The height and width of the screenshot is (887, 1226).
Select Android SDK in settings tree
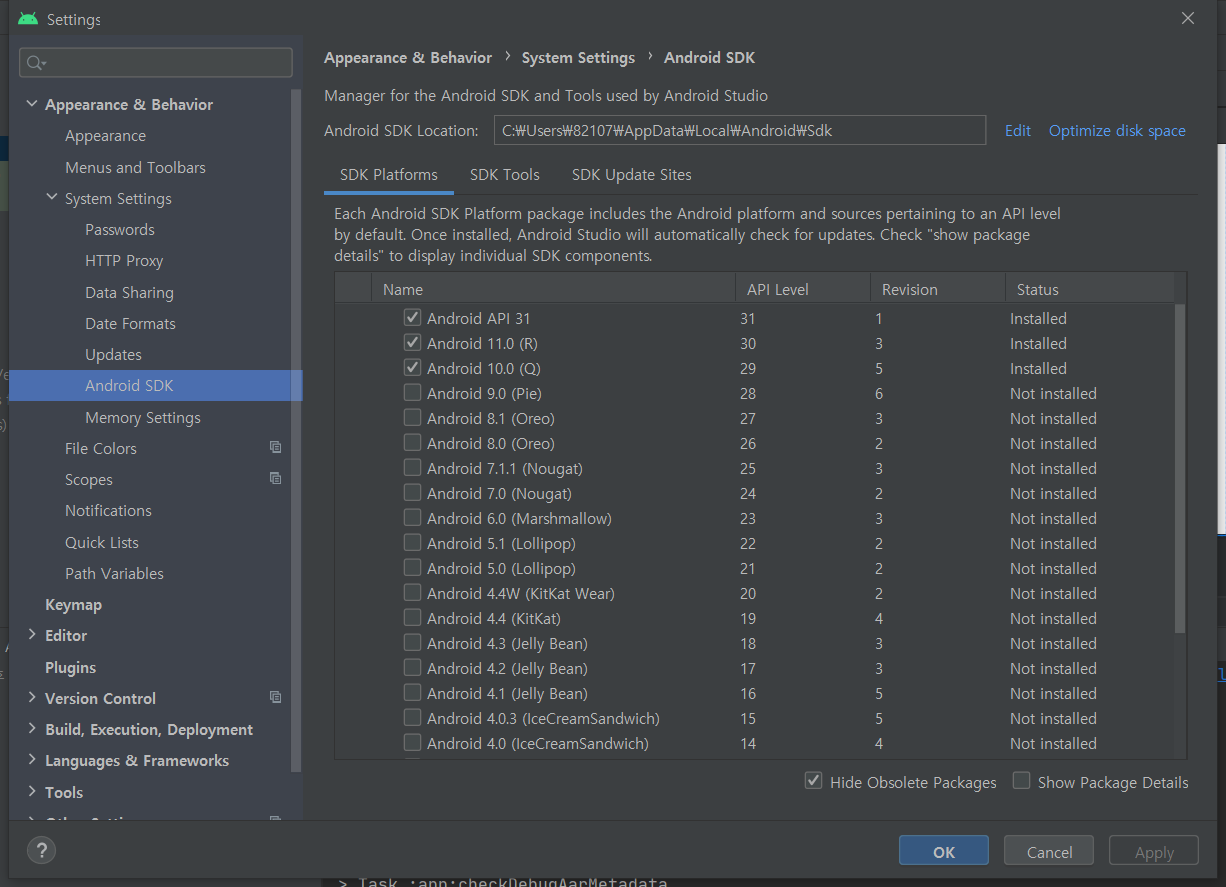coord(156,386)
